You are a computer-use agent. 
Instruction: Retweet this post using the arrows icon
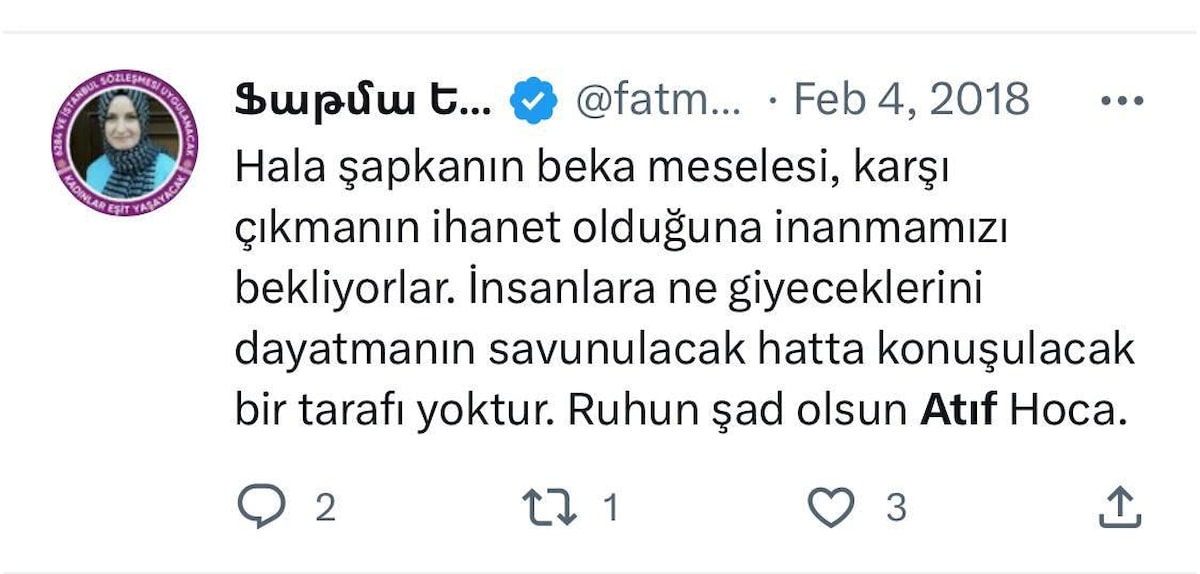click(x=549, y=507)
